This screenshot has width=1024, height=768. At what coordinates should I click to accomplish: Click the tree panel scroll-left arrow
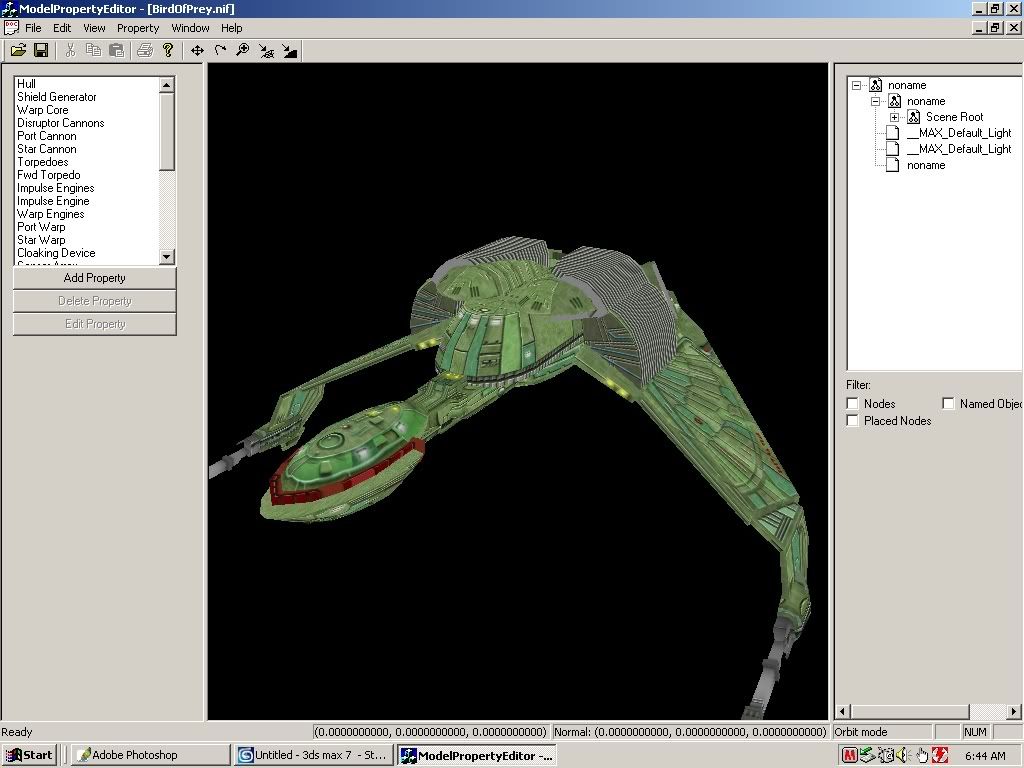pos(842,711)
